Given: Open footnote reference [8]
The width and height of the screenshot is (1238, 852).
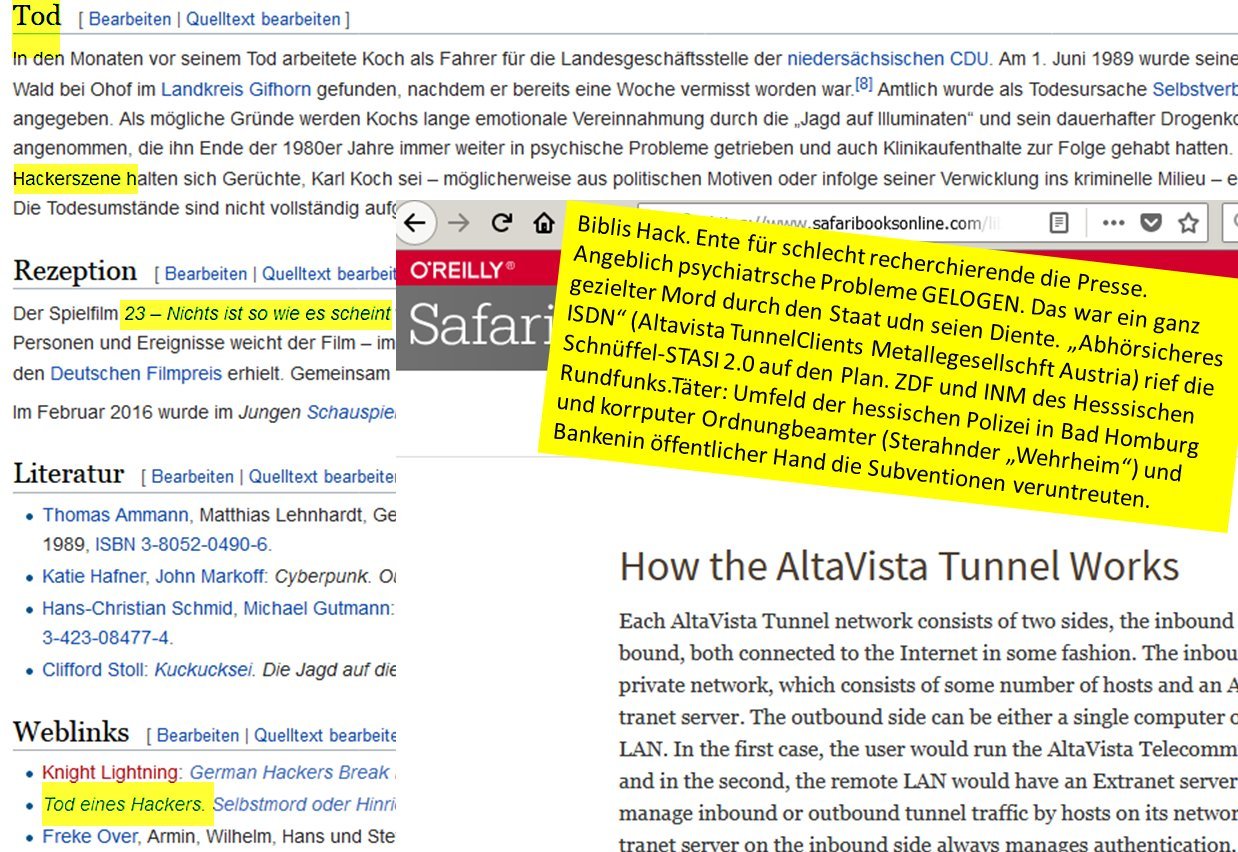Looking at the screenshot, I should coord(864,85).
